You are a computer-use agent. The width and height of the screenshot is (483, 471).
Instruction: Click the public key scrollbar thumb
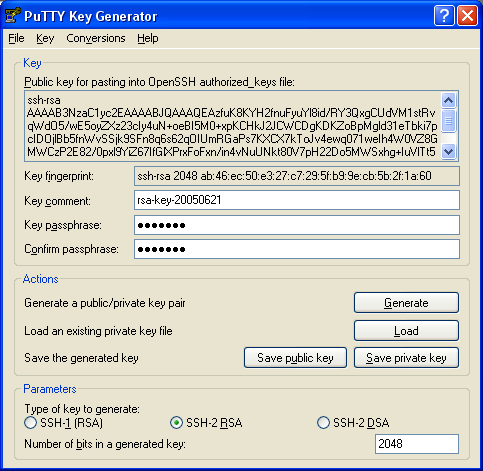point(448,120)
